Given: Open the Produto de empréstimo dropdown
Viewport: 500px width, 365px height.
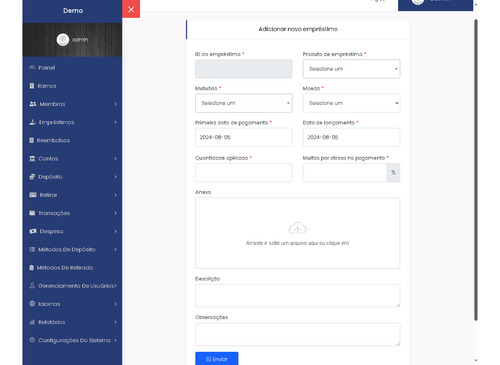Looking at the screenshot, I should click(351, 69).
